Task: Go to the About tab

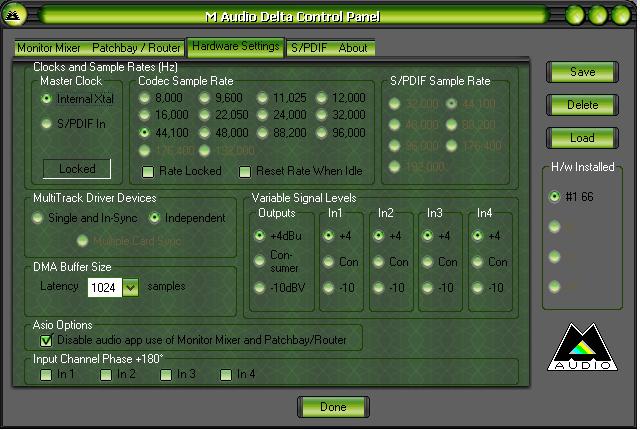Action: tap(353, 48)
